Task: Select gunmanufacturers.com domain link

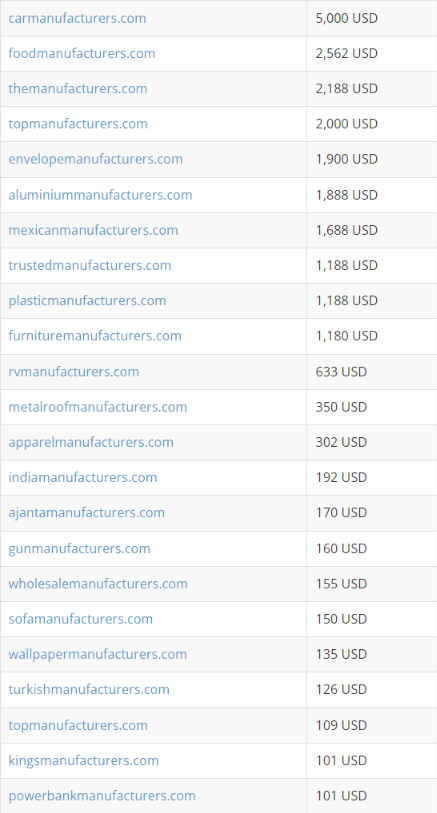Action: (x=79, y=549)
